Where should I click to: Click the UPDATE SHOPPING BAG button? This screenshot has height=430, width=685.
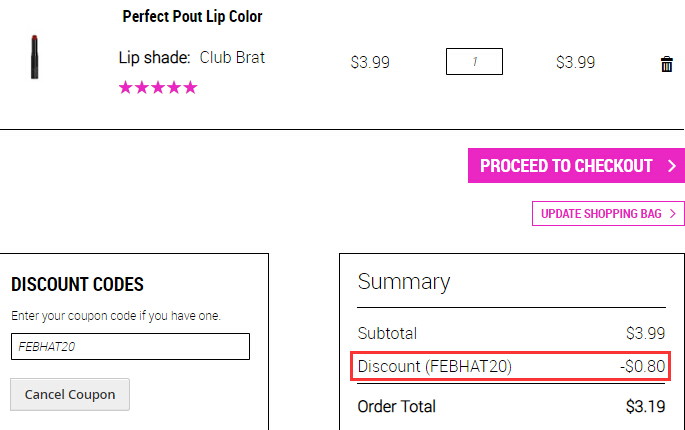(608, 214)
